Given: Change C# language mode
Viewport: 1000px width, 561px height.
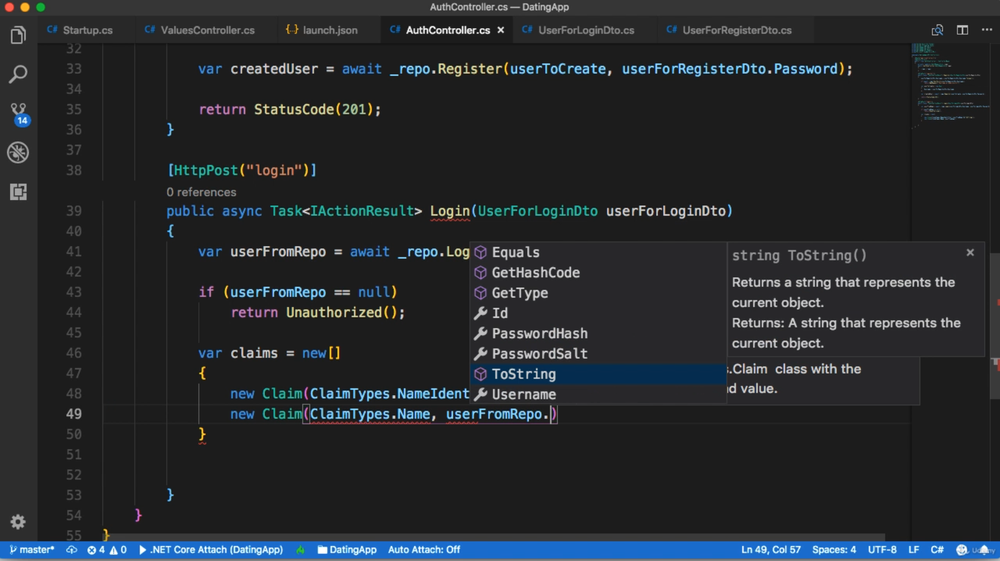Looking at the screenshot, I should pyautogui.click(x=937, y=550).
